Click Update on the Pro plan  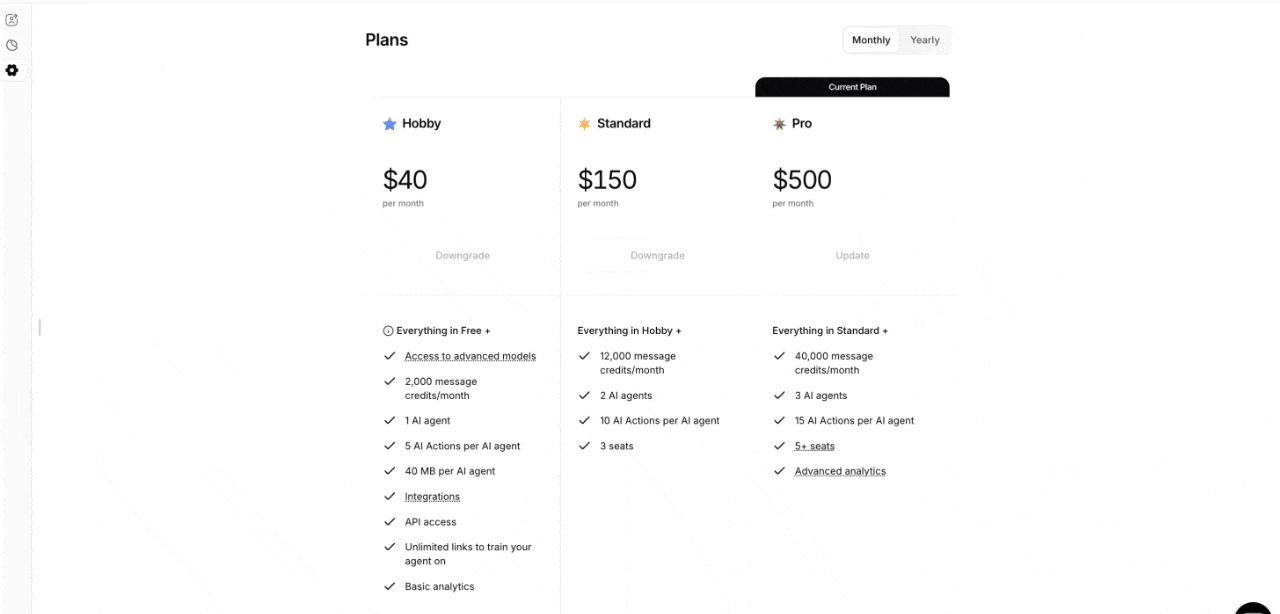(x=852, y=255)
